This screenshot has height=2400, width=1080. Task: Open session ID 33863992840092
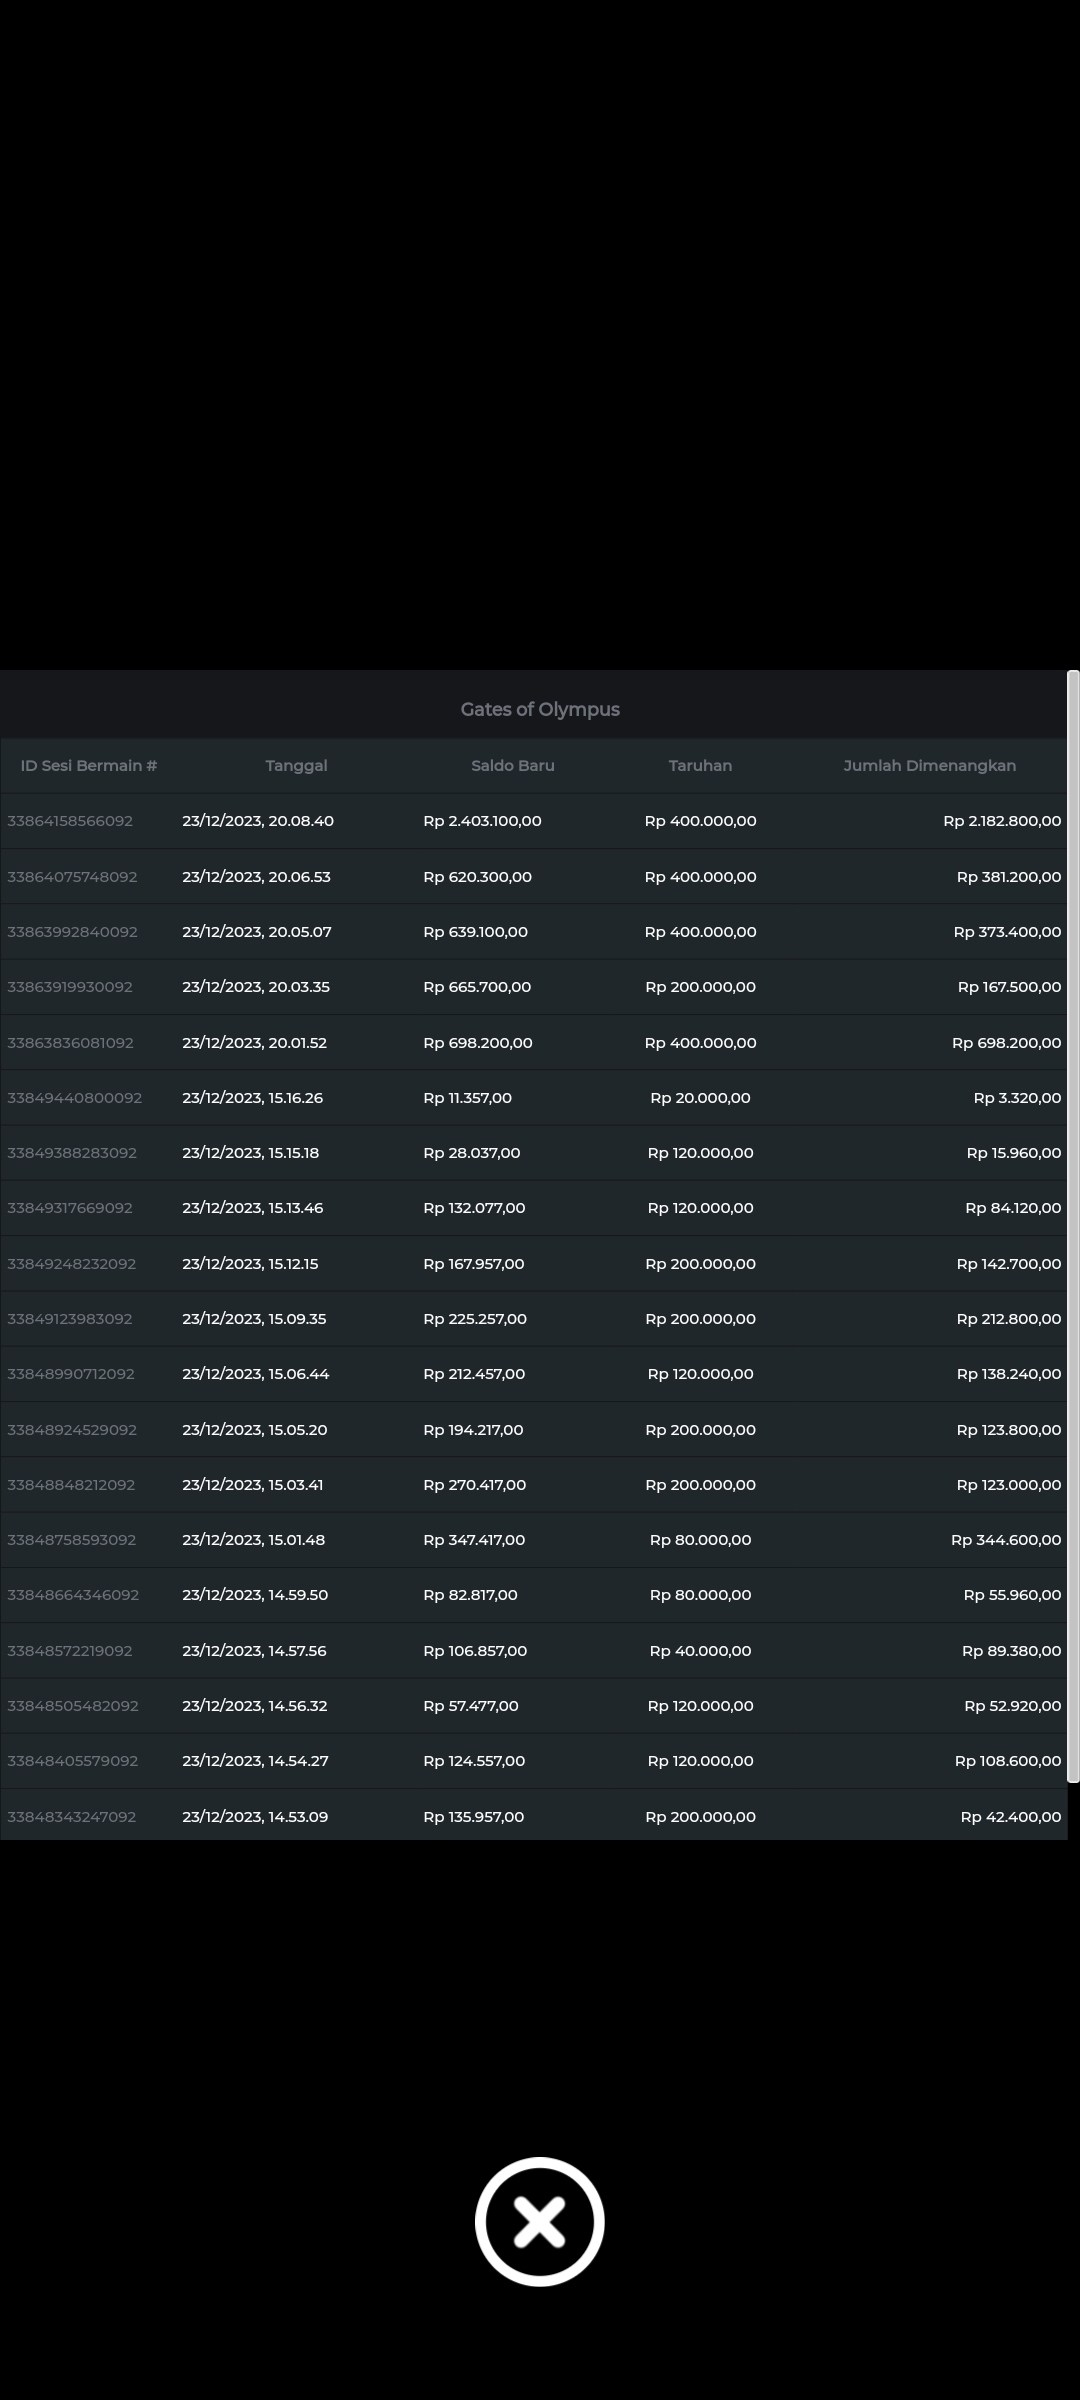(x=72, y=932)
